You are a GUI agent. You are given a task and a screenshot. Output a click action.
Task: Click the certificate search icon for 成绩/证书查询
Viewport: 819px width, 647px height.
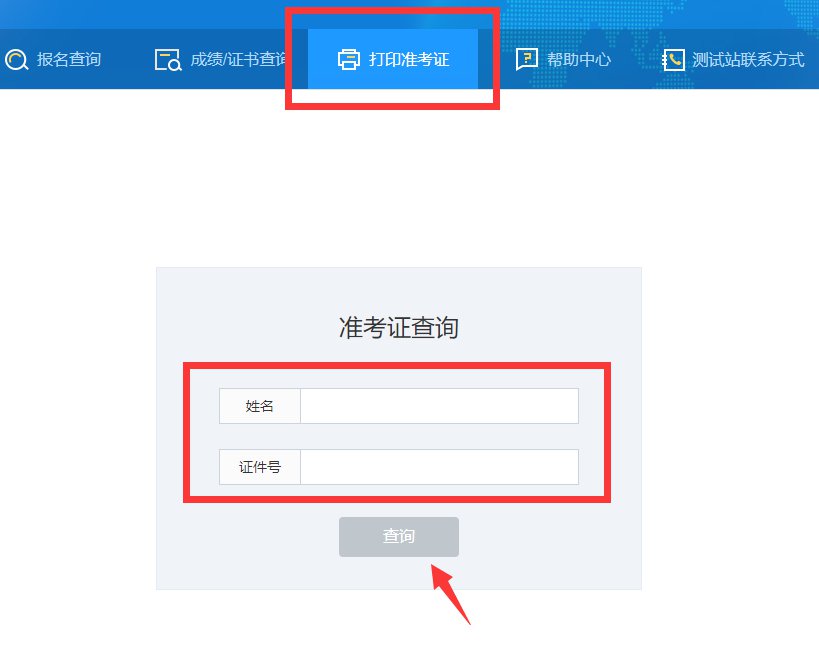click(x=168, y=60)
